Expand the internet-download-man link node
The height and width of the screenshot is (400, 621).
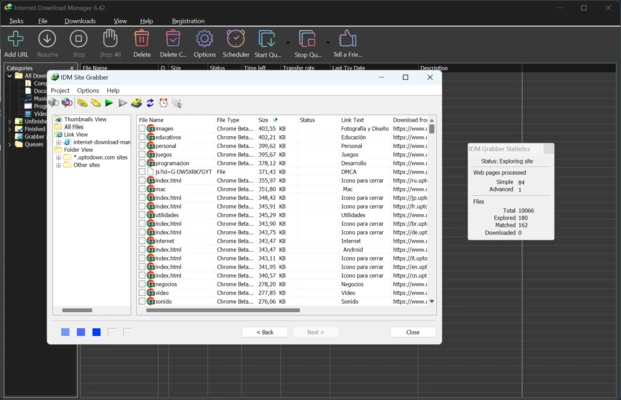58,142
